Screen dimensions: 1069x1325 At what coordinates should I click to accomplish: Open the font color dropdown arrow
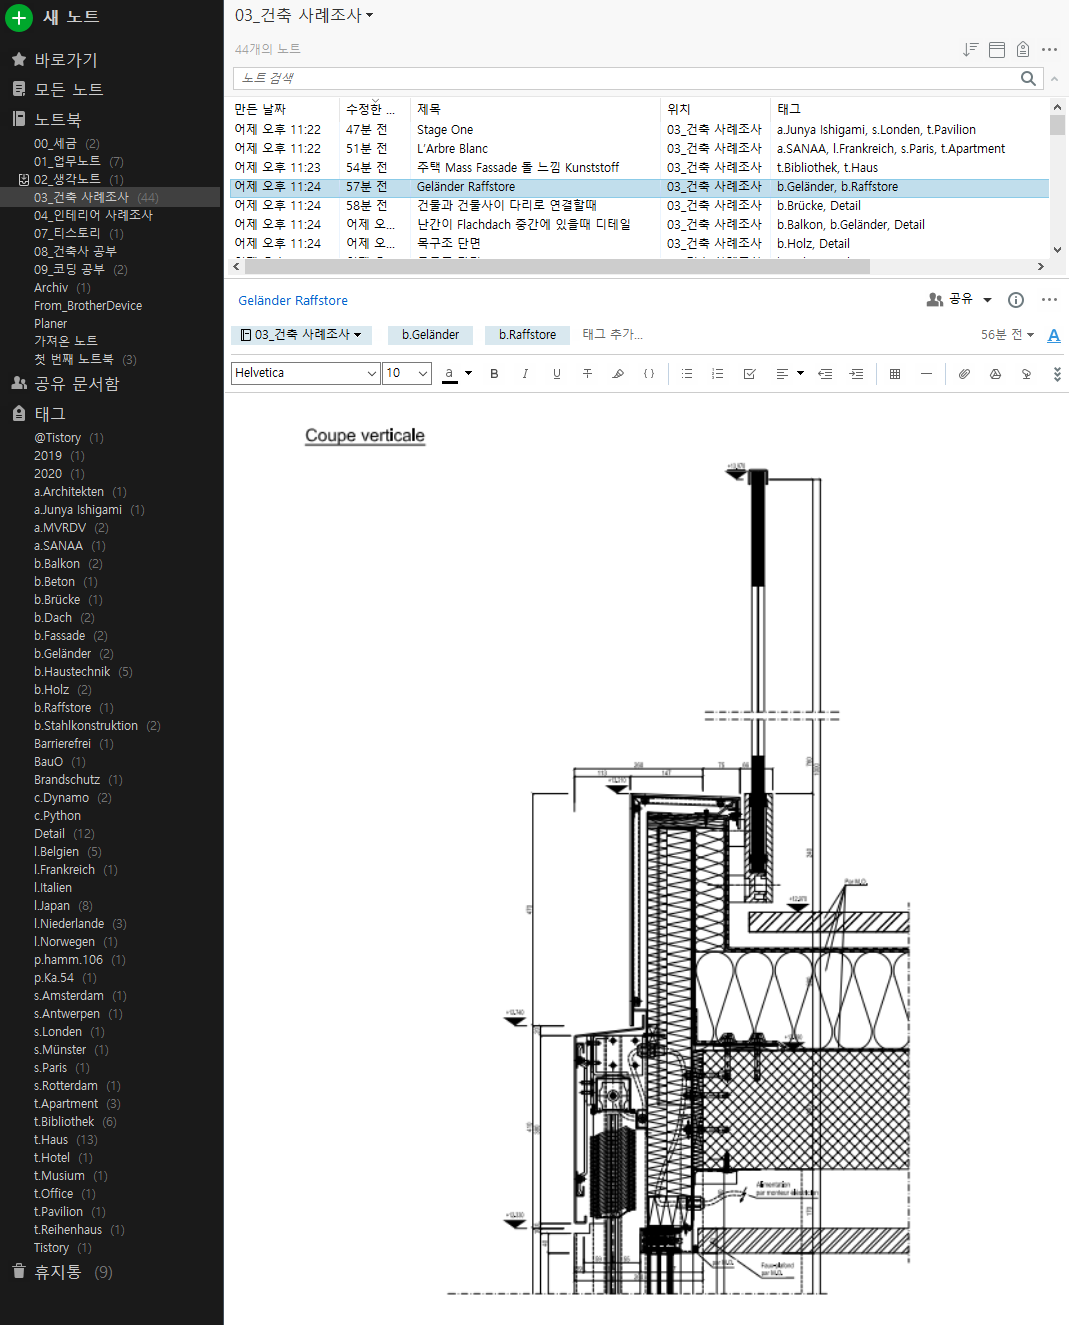[468, 374]
